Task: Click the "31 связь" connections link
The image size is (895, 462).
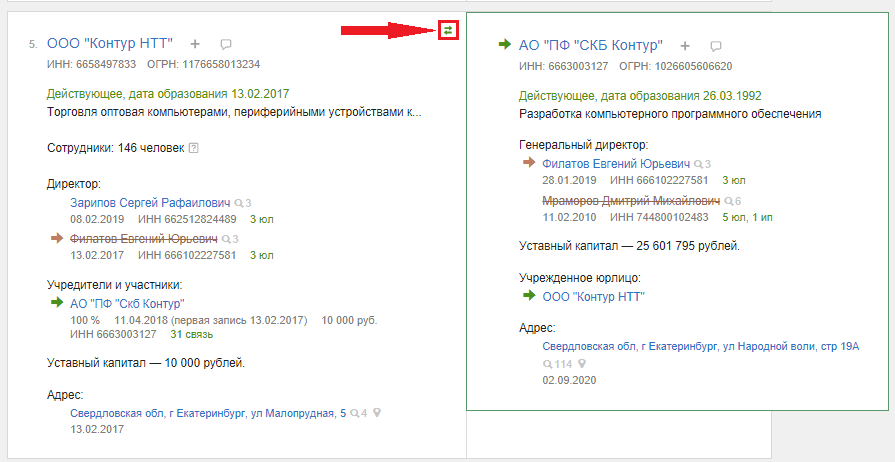Action: tap(192, 334)
